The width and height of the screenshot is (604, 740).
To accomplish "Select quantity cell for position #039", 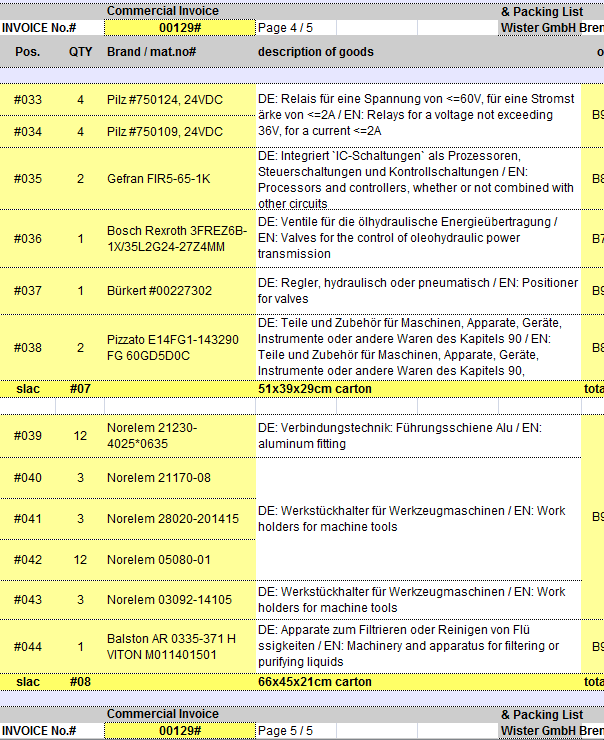I will [80, 435].
